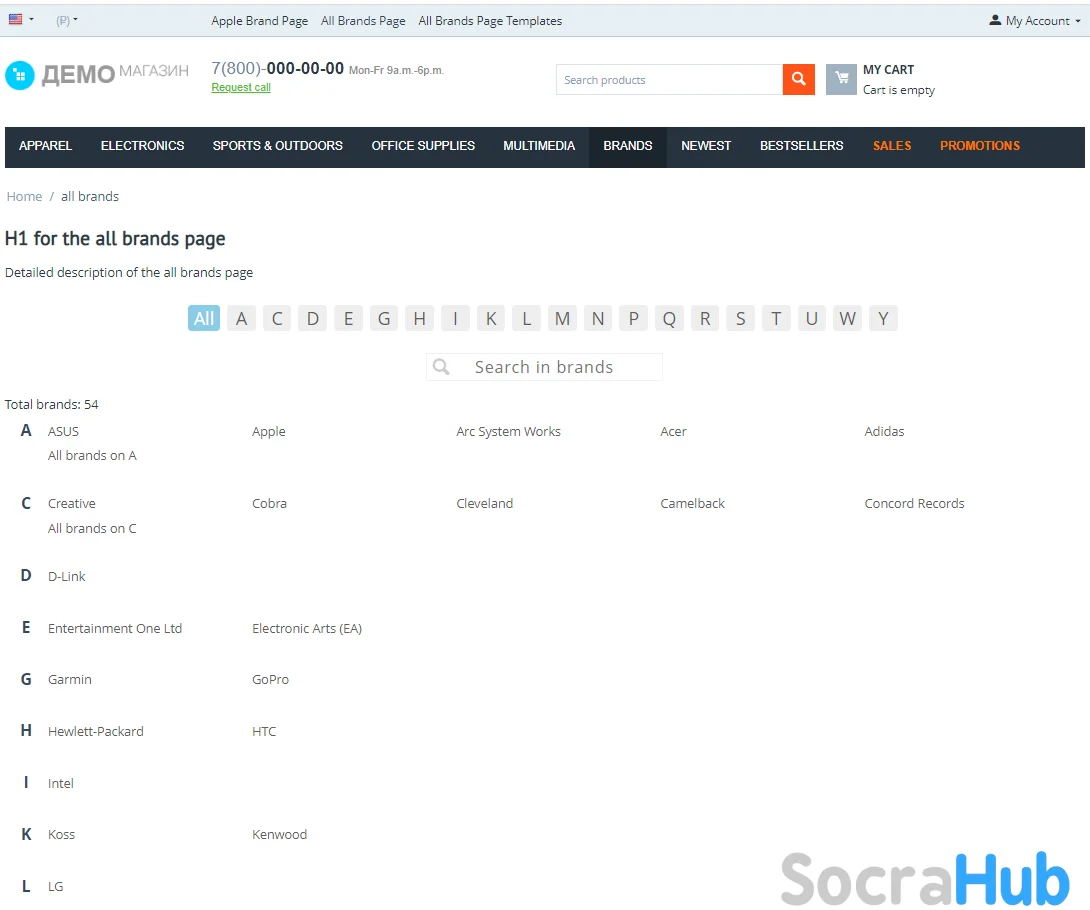Image resolution: width=1090 pixels, height=910 pixels.
Task: Open the Sports & Outdoors menu
Action: [x=277, y=146]
